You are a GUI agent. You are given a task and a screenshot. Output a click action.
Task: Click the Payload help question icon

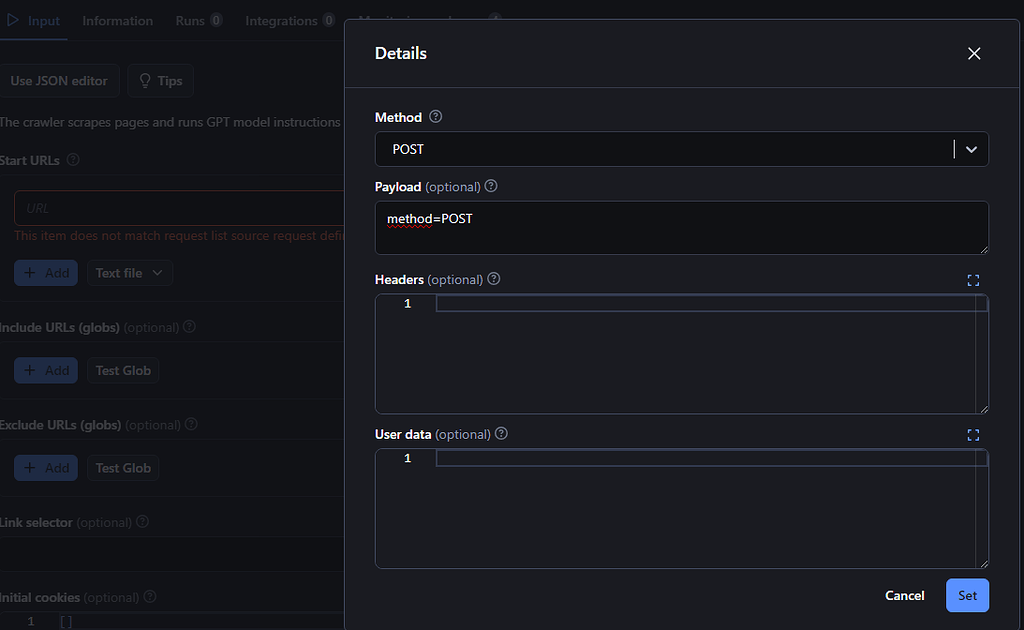491,186
